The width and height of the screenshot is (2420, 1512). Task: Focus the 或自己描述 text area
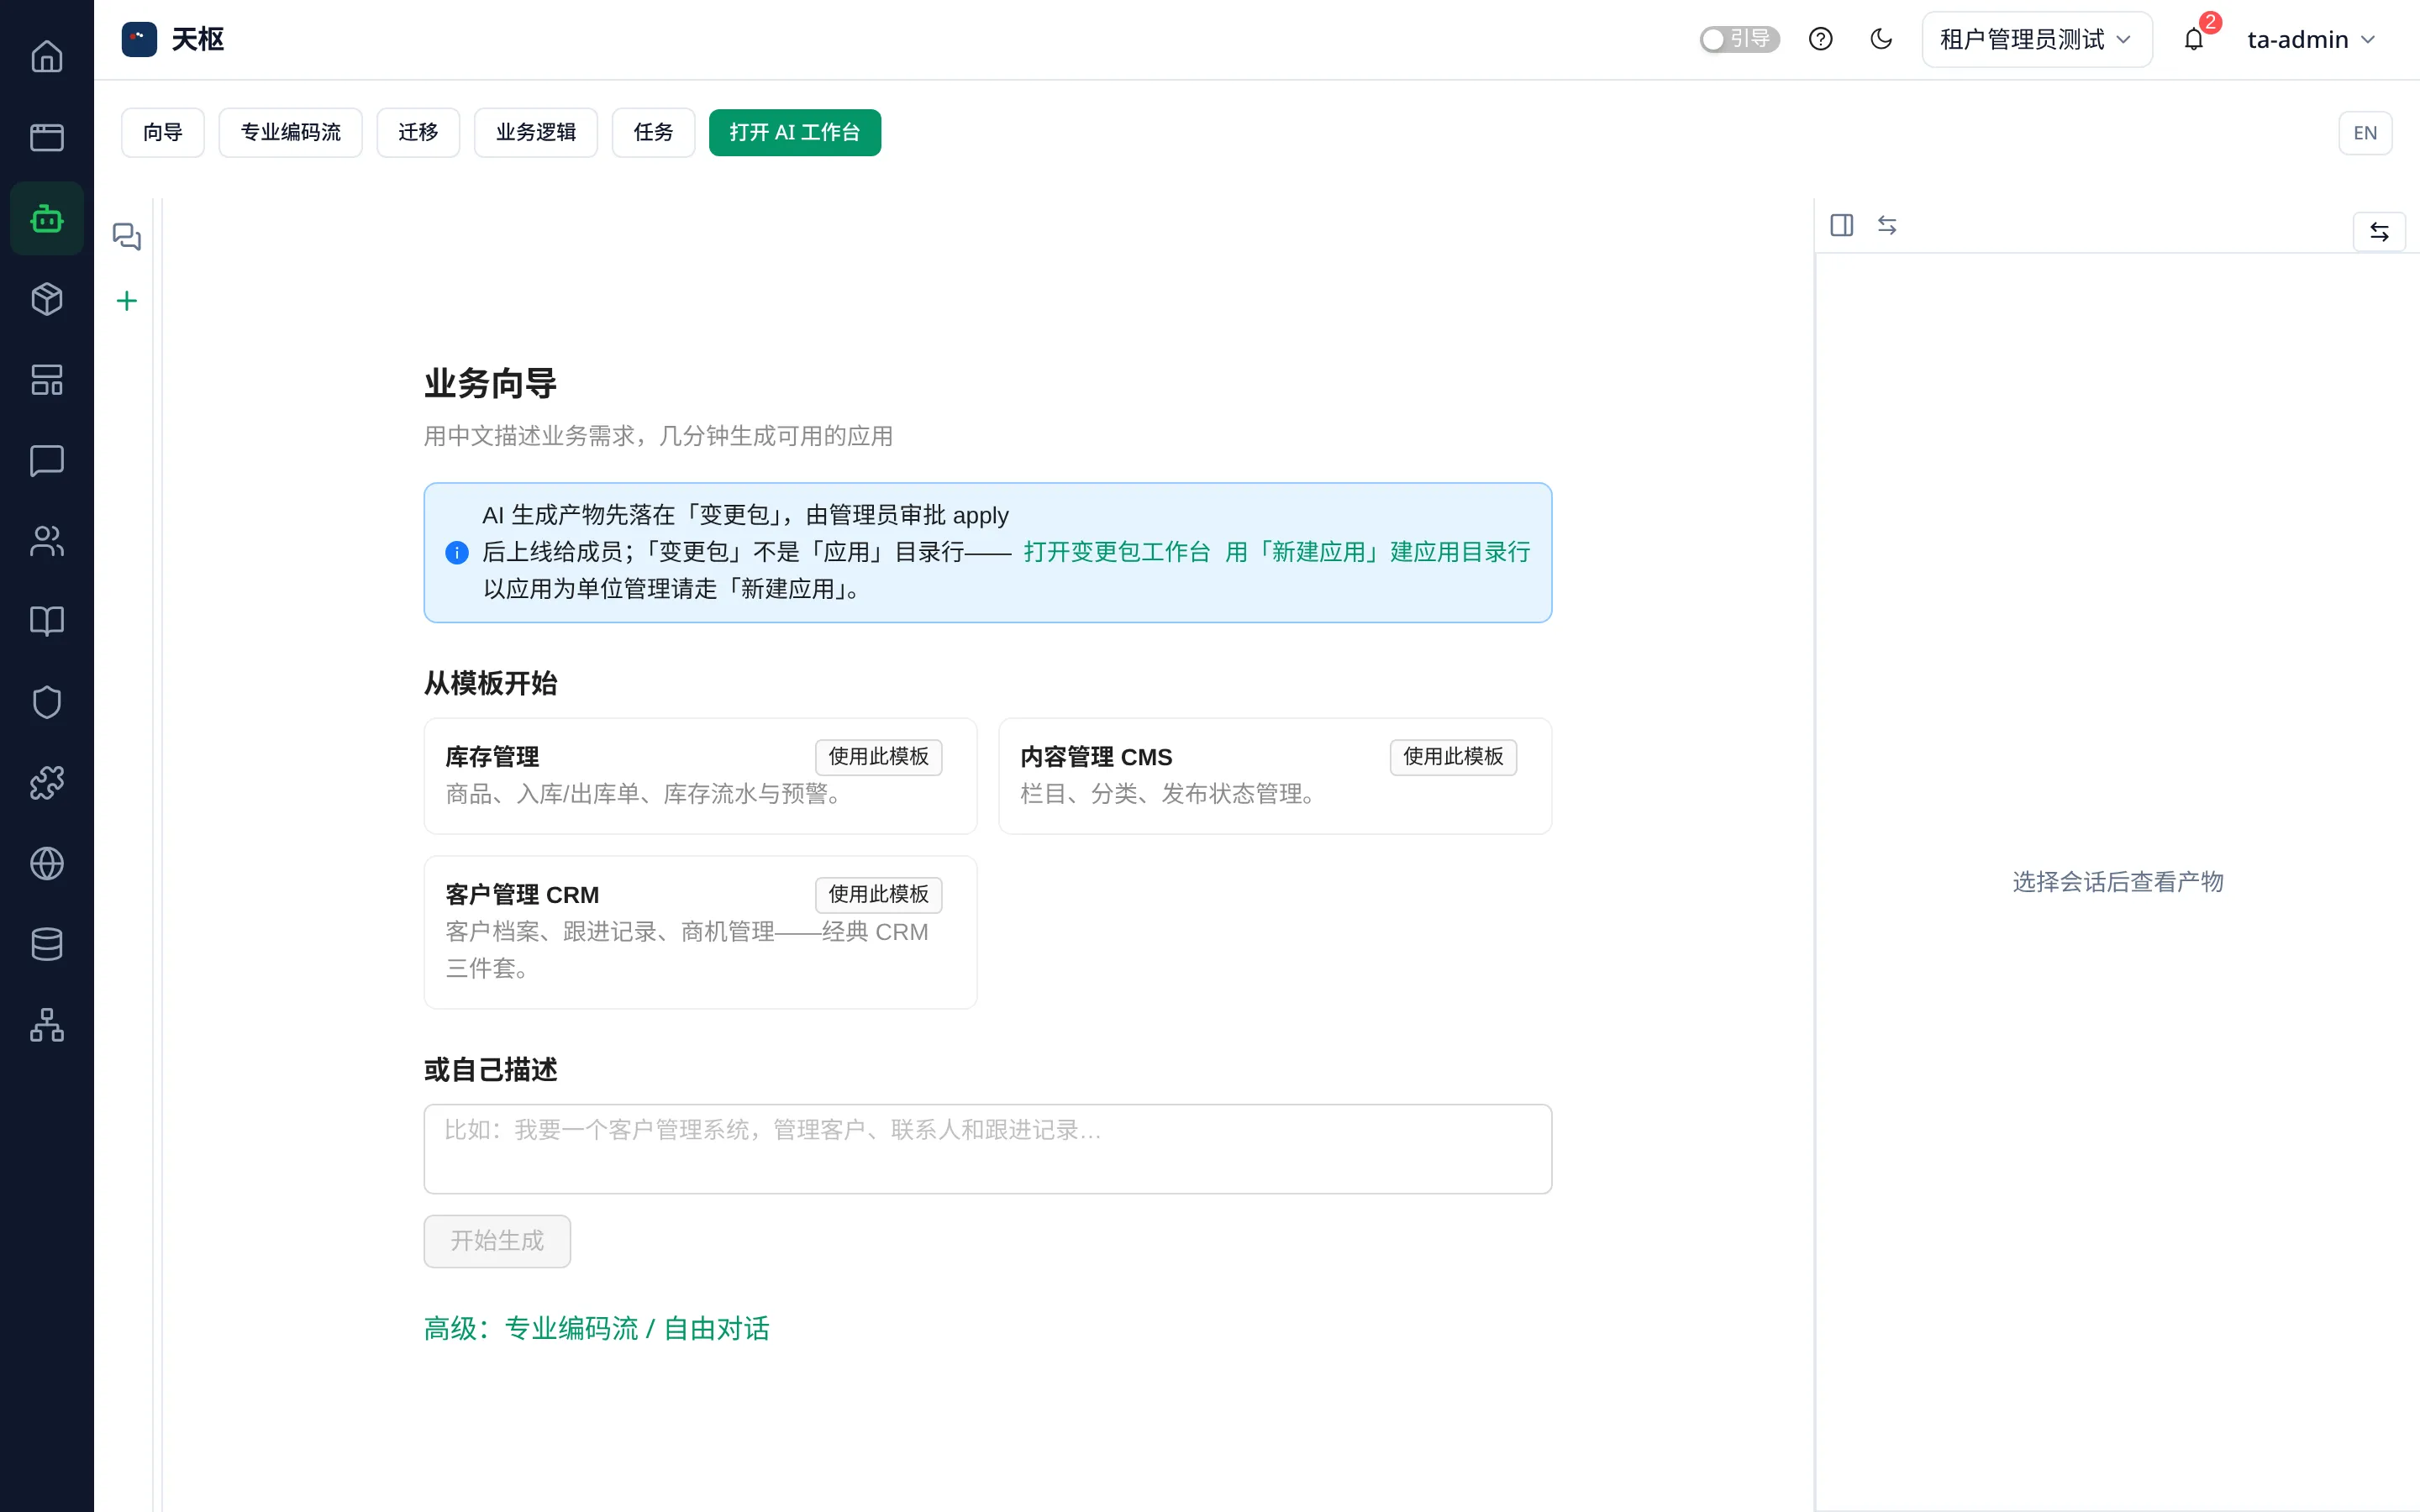pos(987,1149)
